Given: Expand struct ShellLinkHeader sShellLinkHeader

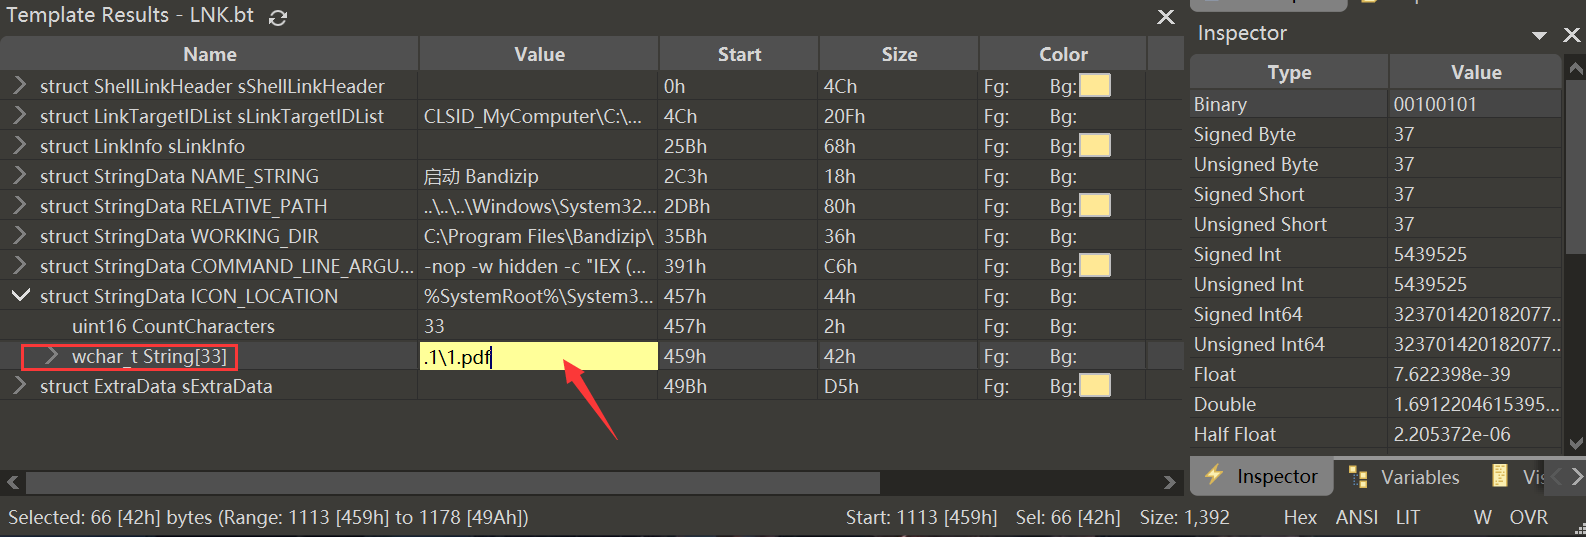Looking at the screenshot, I should (x=19, y=86).
